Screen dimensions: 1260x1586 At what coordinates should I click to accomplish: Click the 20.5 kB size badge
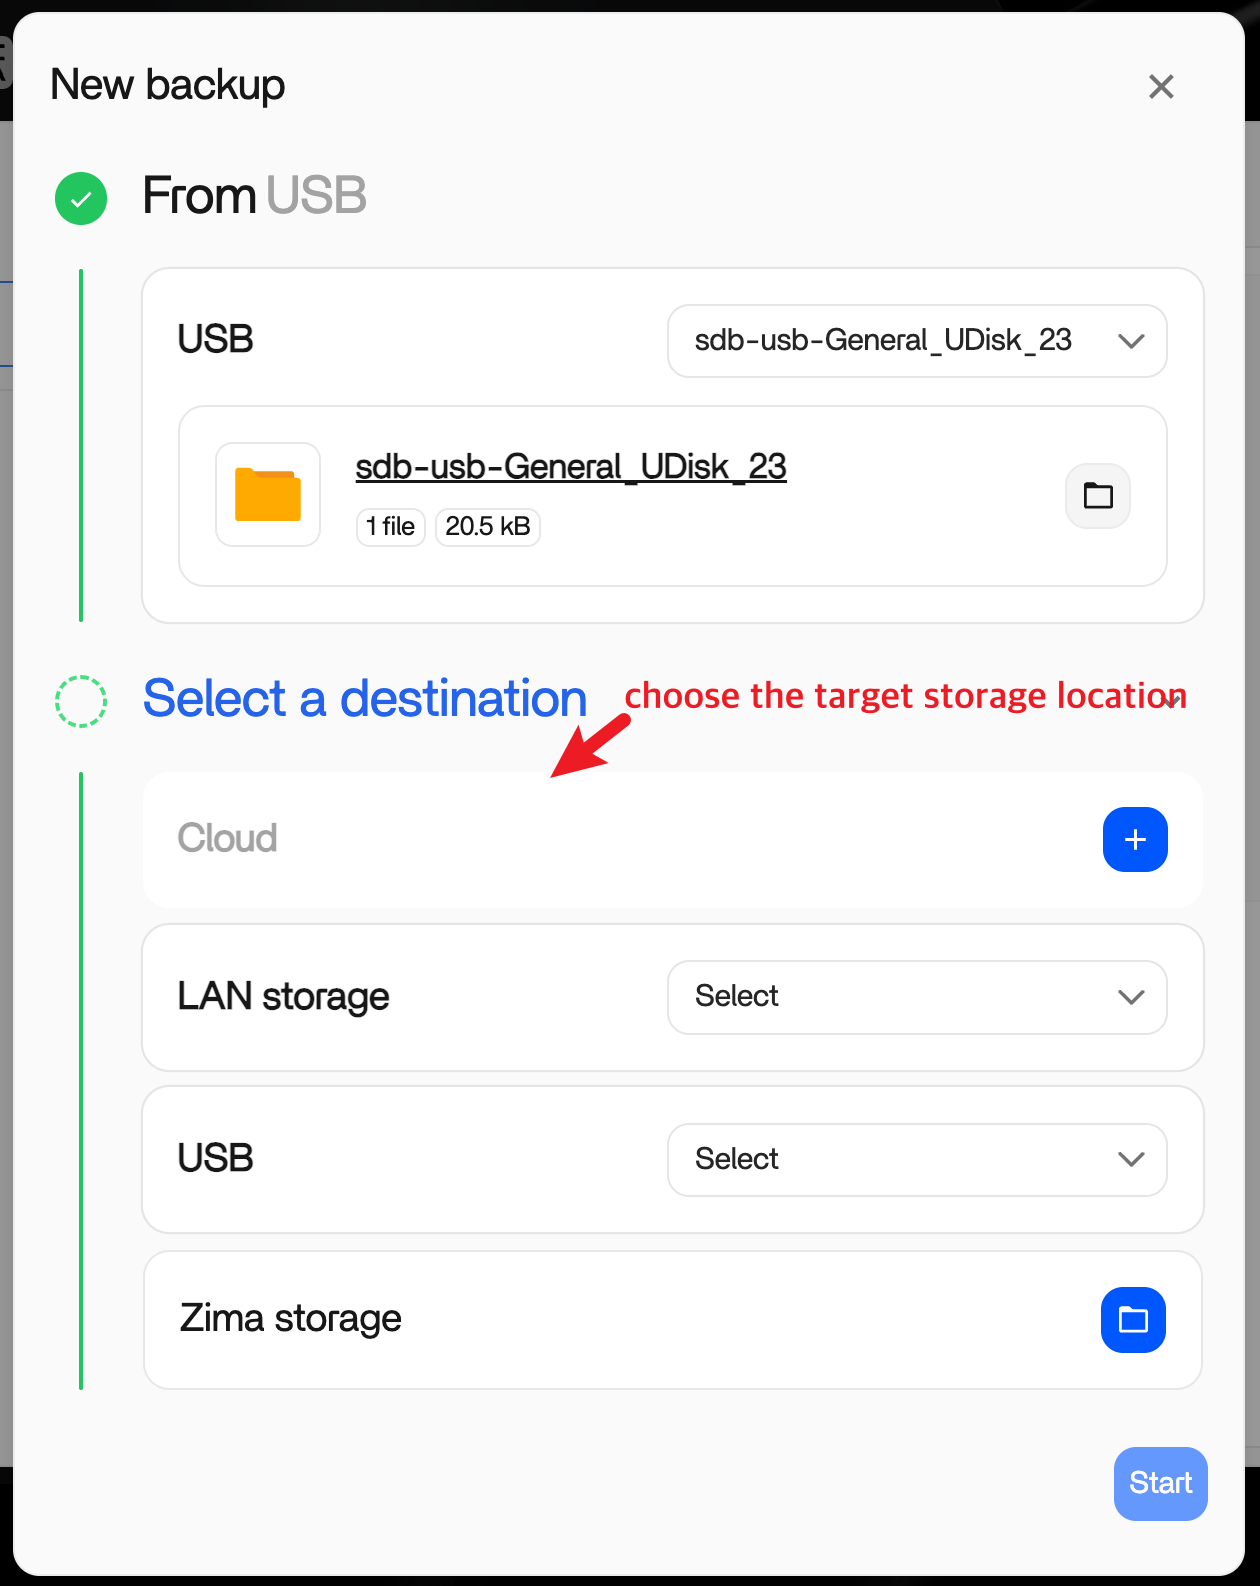pos(488,527)
